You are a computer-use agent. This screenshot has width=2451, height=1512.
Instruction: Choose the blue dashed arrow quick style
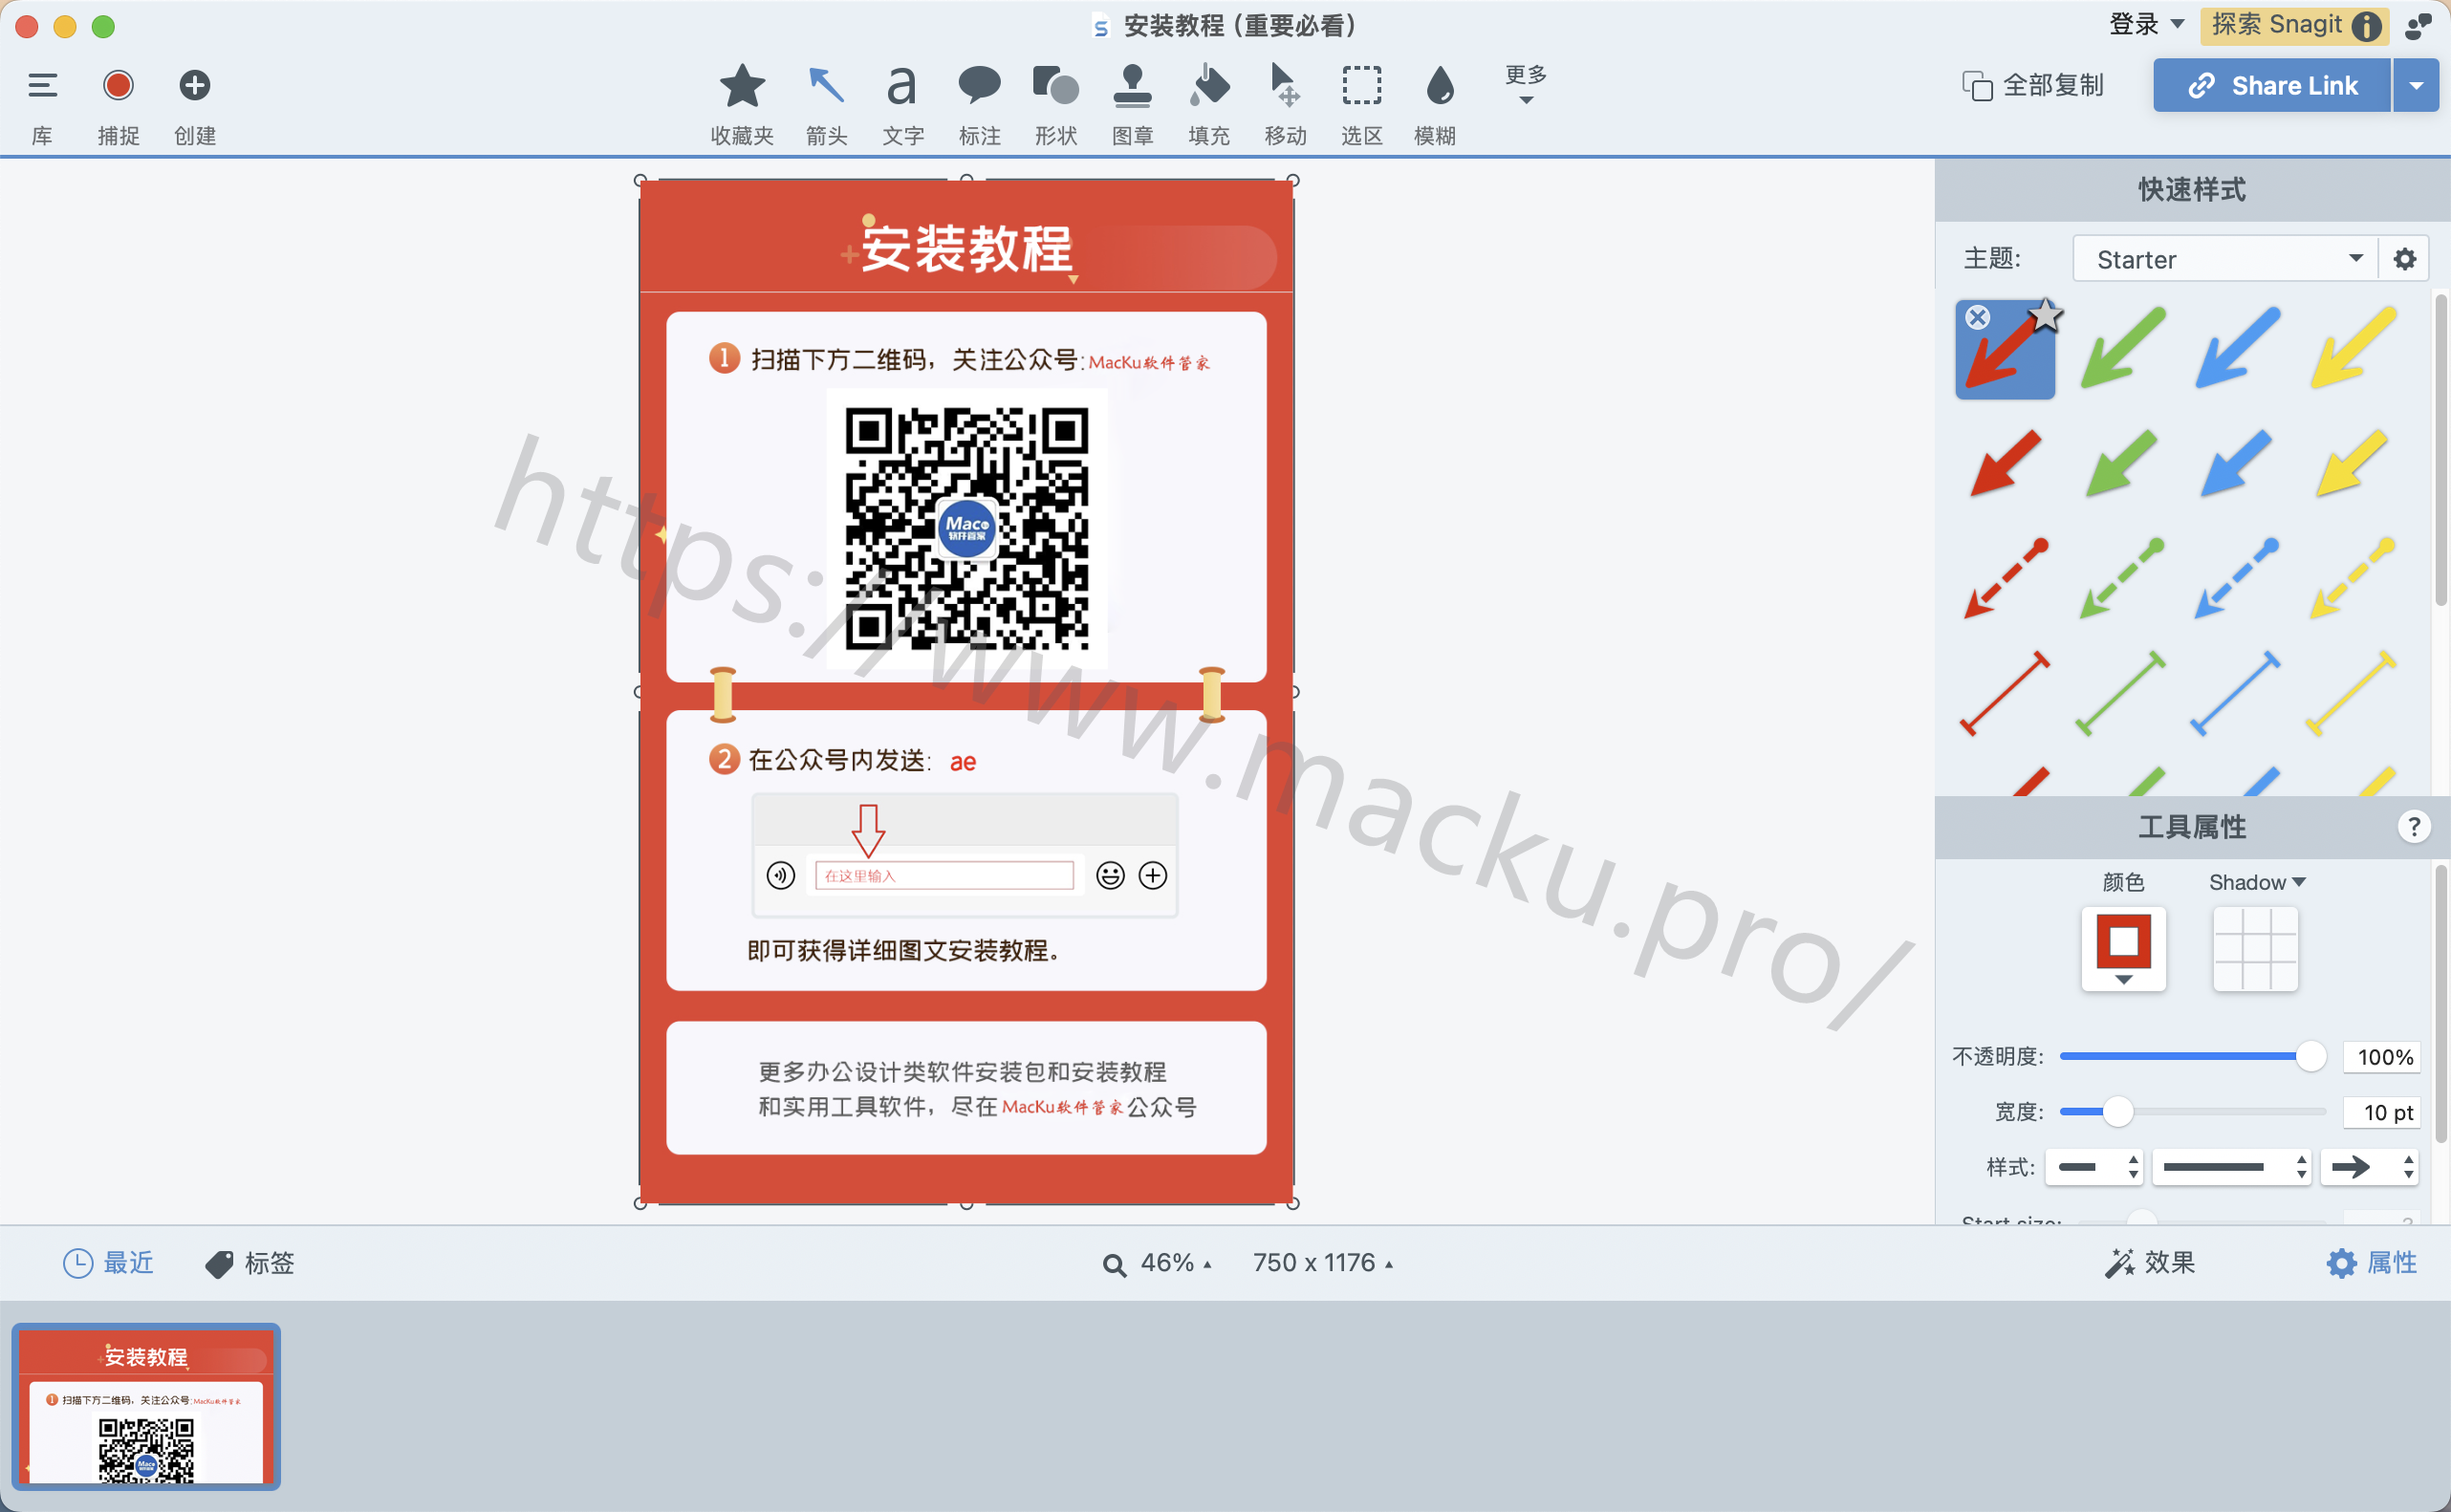[x=2237, y=578]
